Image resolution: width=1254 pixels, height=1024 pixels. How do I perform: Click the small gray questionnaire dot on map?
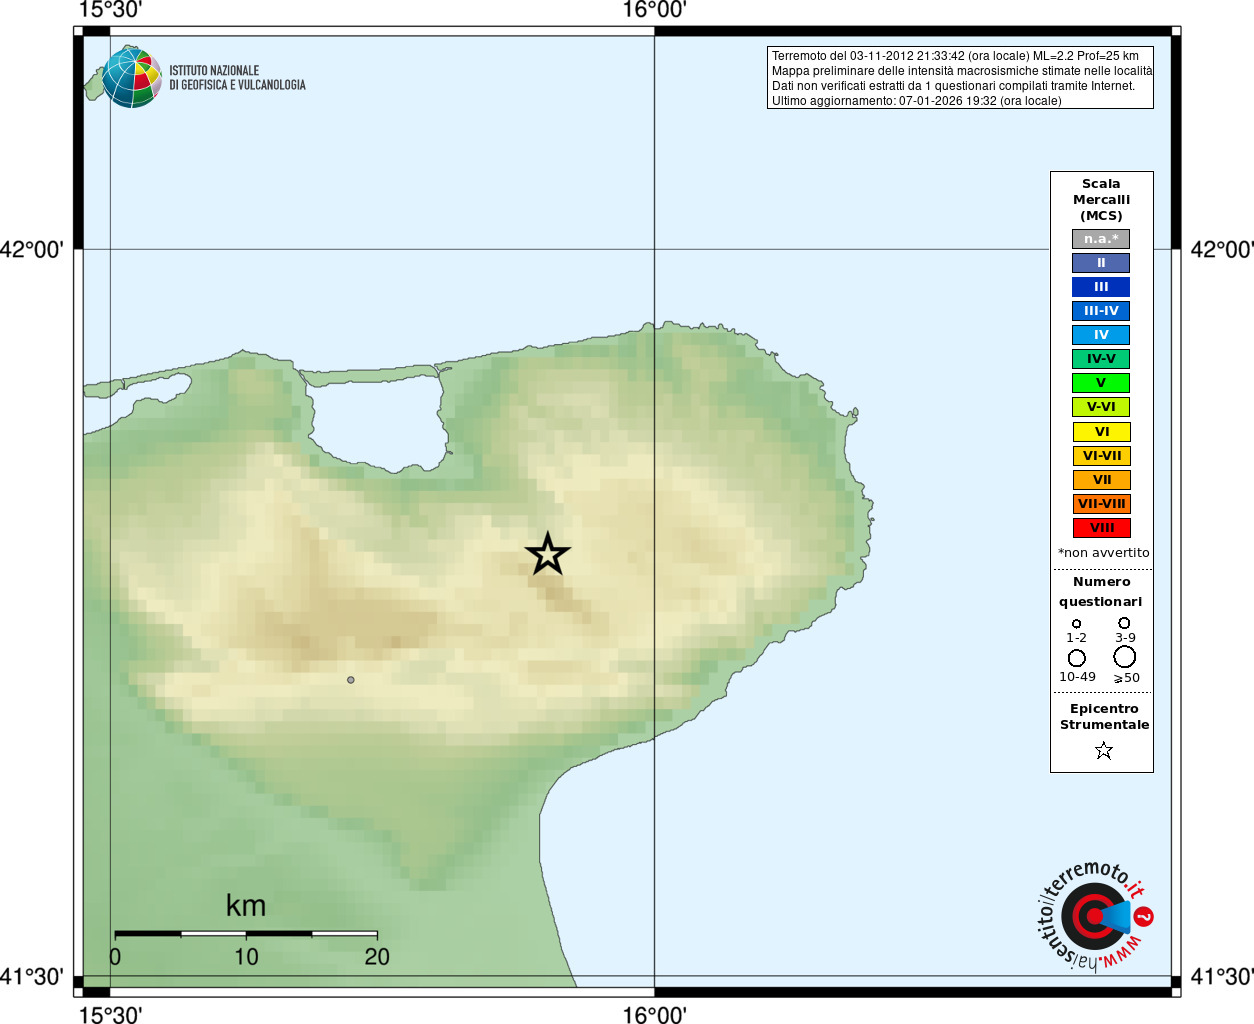pyautogui.click(x=351, y=680)
